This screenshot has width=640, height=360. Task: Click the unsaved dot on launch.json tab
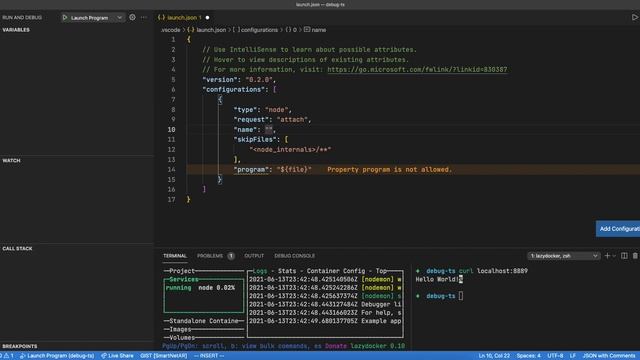[207, 18]
